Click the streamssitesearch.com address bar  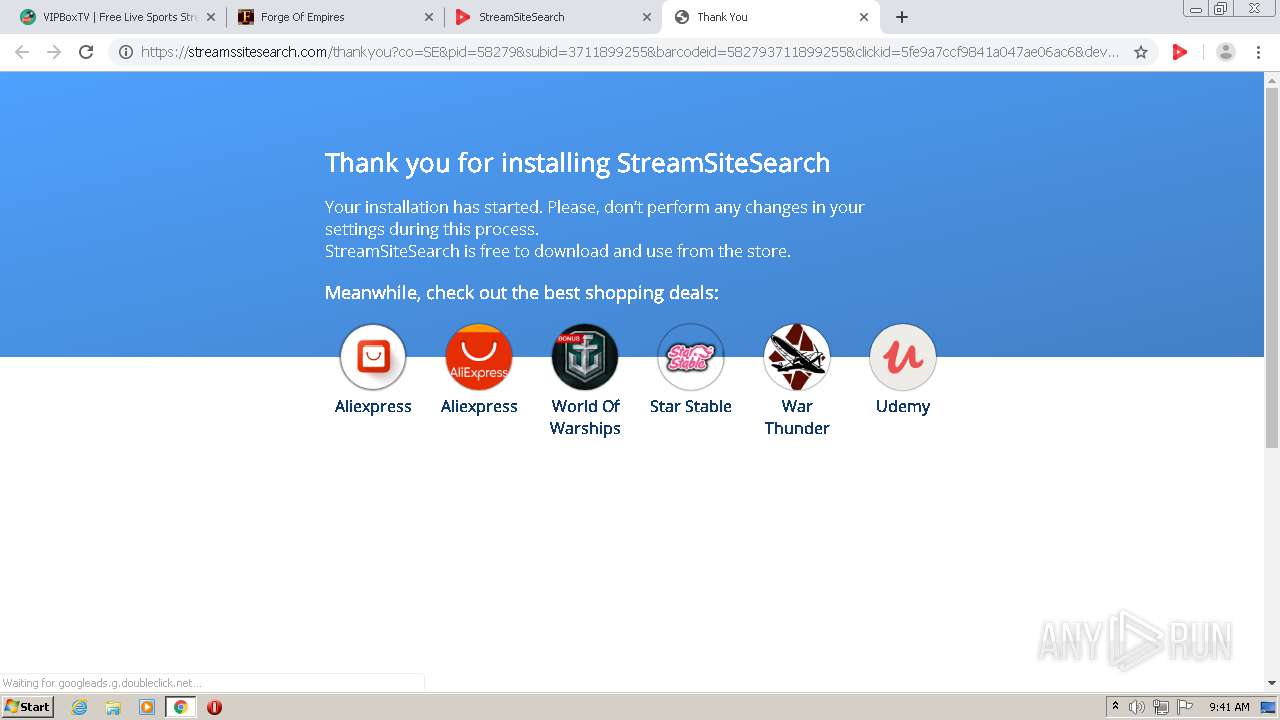pyautogui.click(x=630, y=52)
